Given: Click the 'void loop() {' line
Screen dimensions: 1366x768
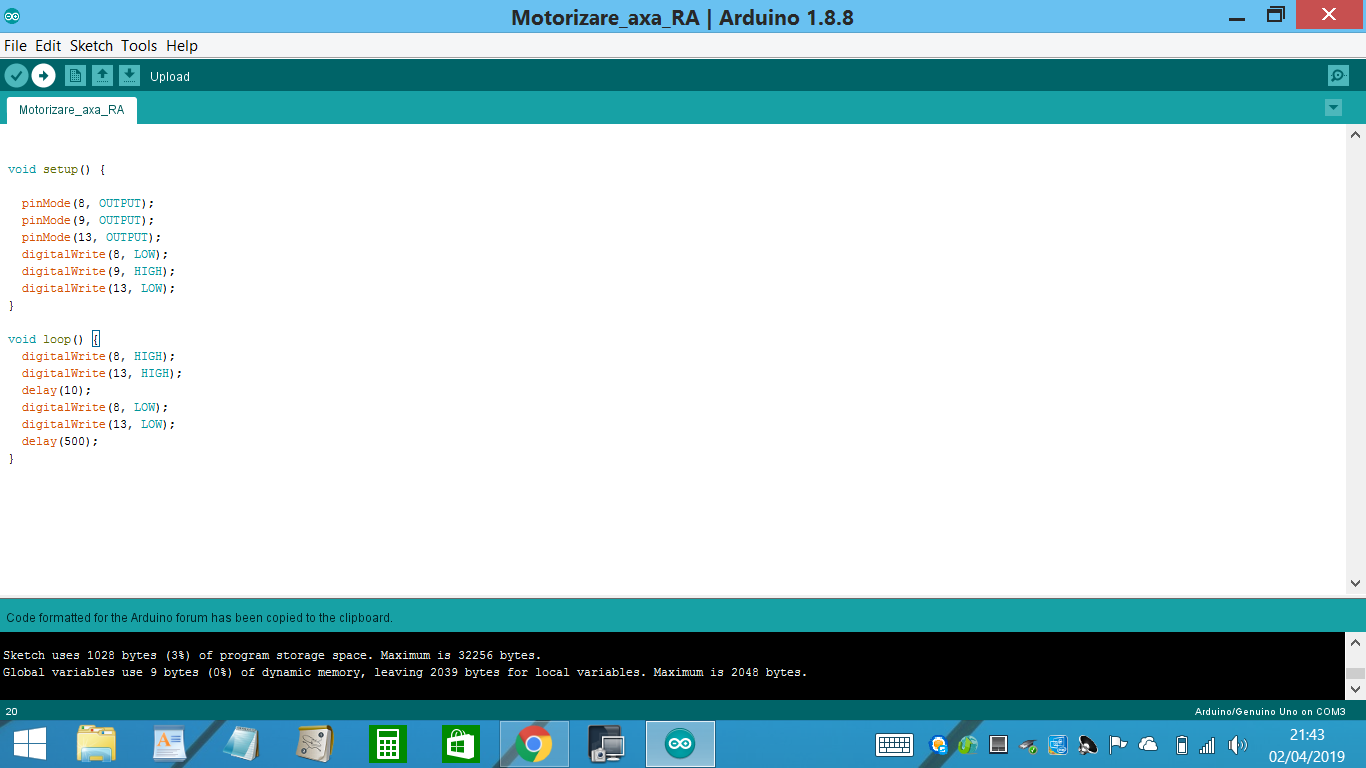Looking at the screenshot, I should tap(54, 340).
